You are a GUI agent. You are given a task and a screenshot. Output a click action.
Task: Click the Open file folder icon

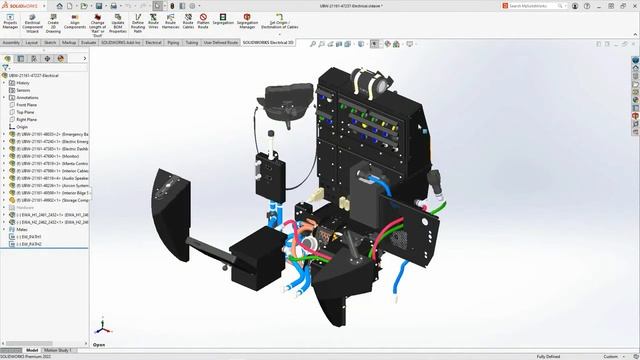click(x=84, y=6)
